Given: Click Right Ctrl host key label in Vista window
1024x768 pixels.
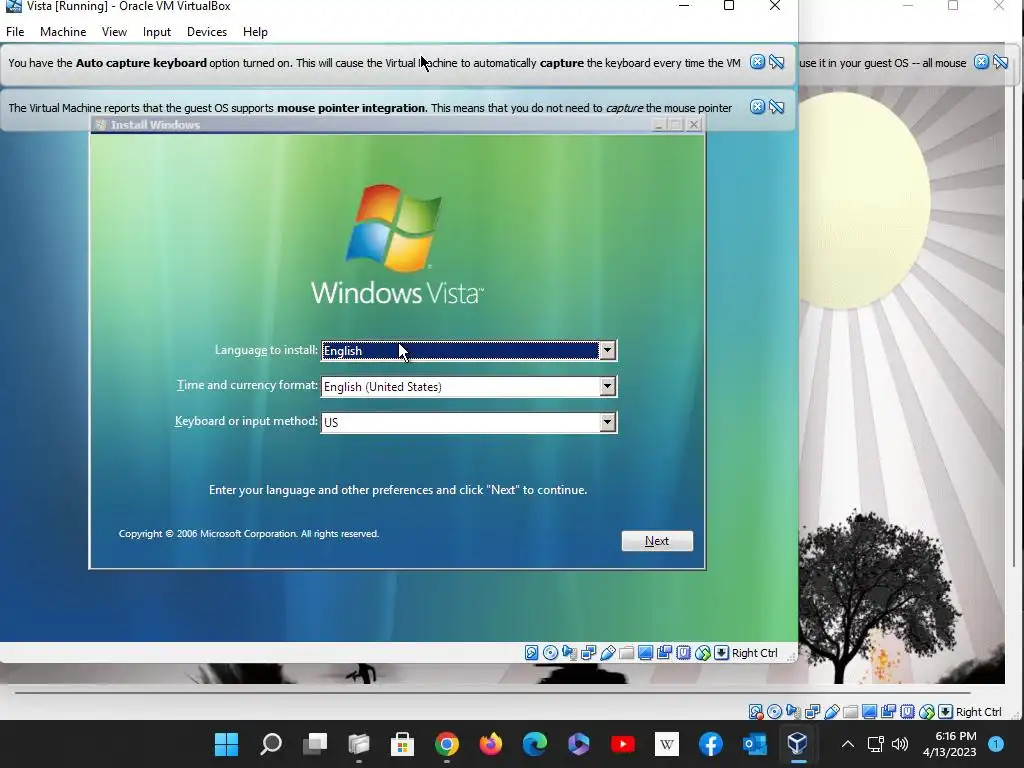Looking at the screenshot, I should (x=755, y=652).
